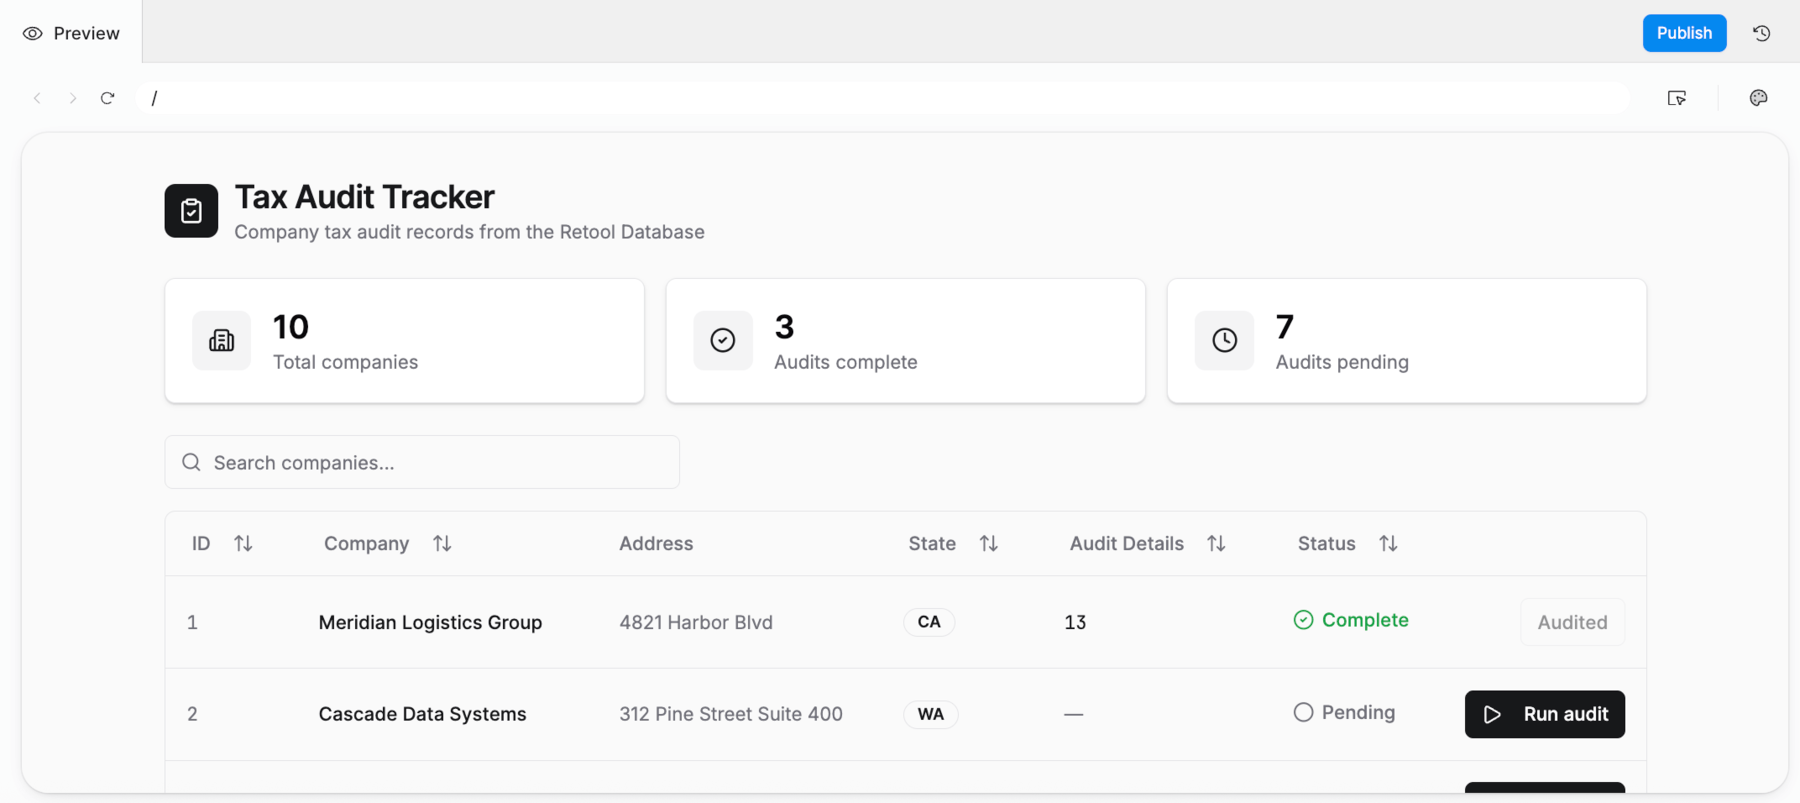
Task: Click the Address column header
Action: tap(656, 543)
